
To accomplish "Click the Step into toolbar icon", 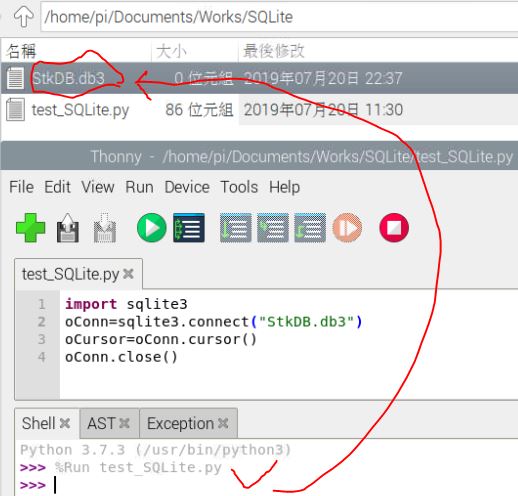I will [x=273, y=228].
